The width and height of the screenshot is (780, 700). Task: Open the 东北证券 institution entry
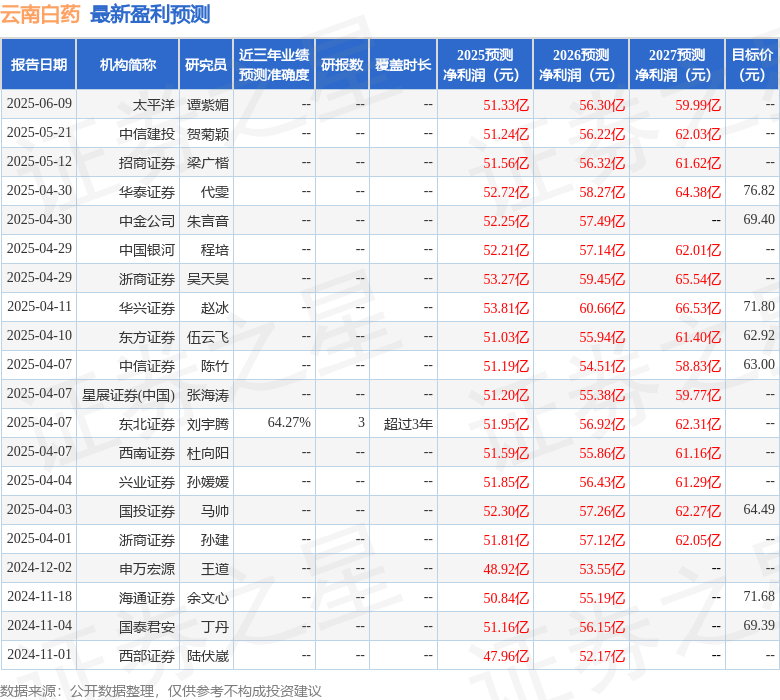[146, 424]
